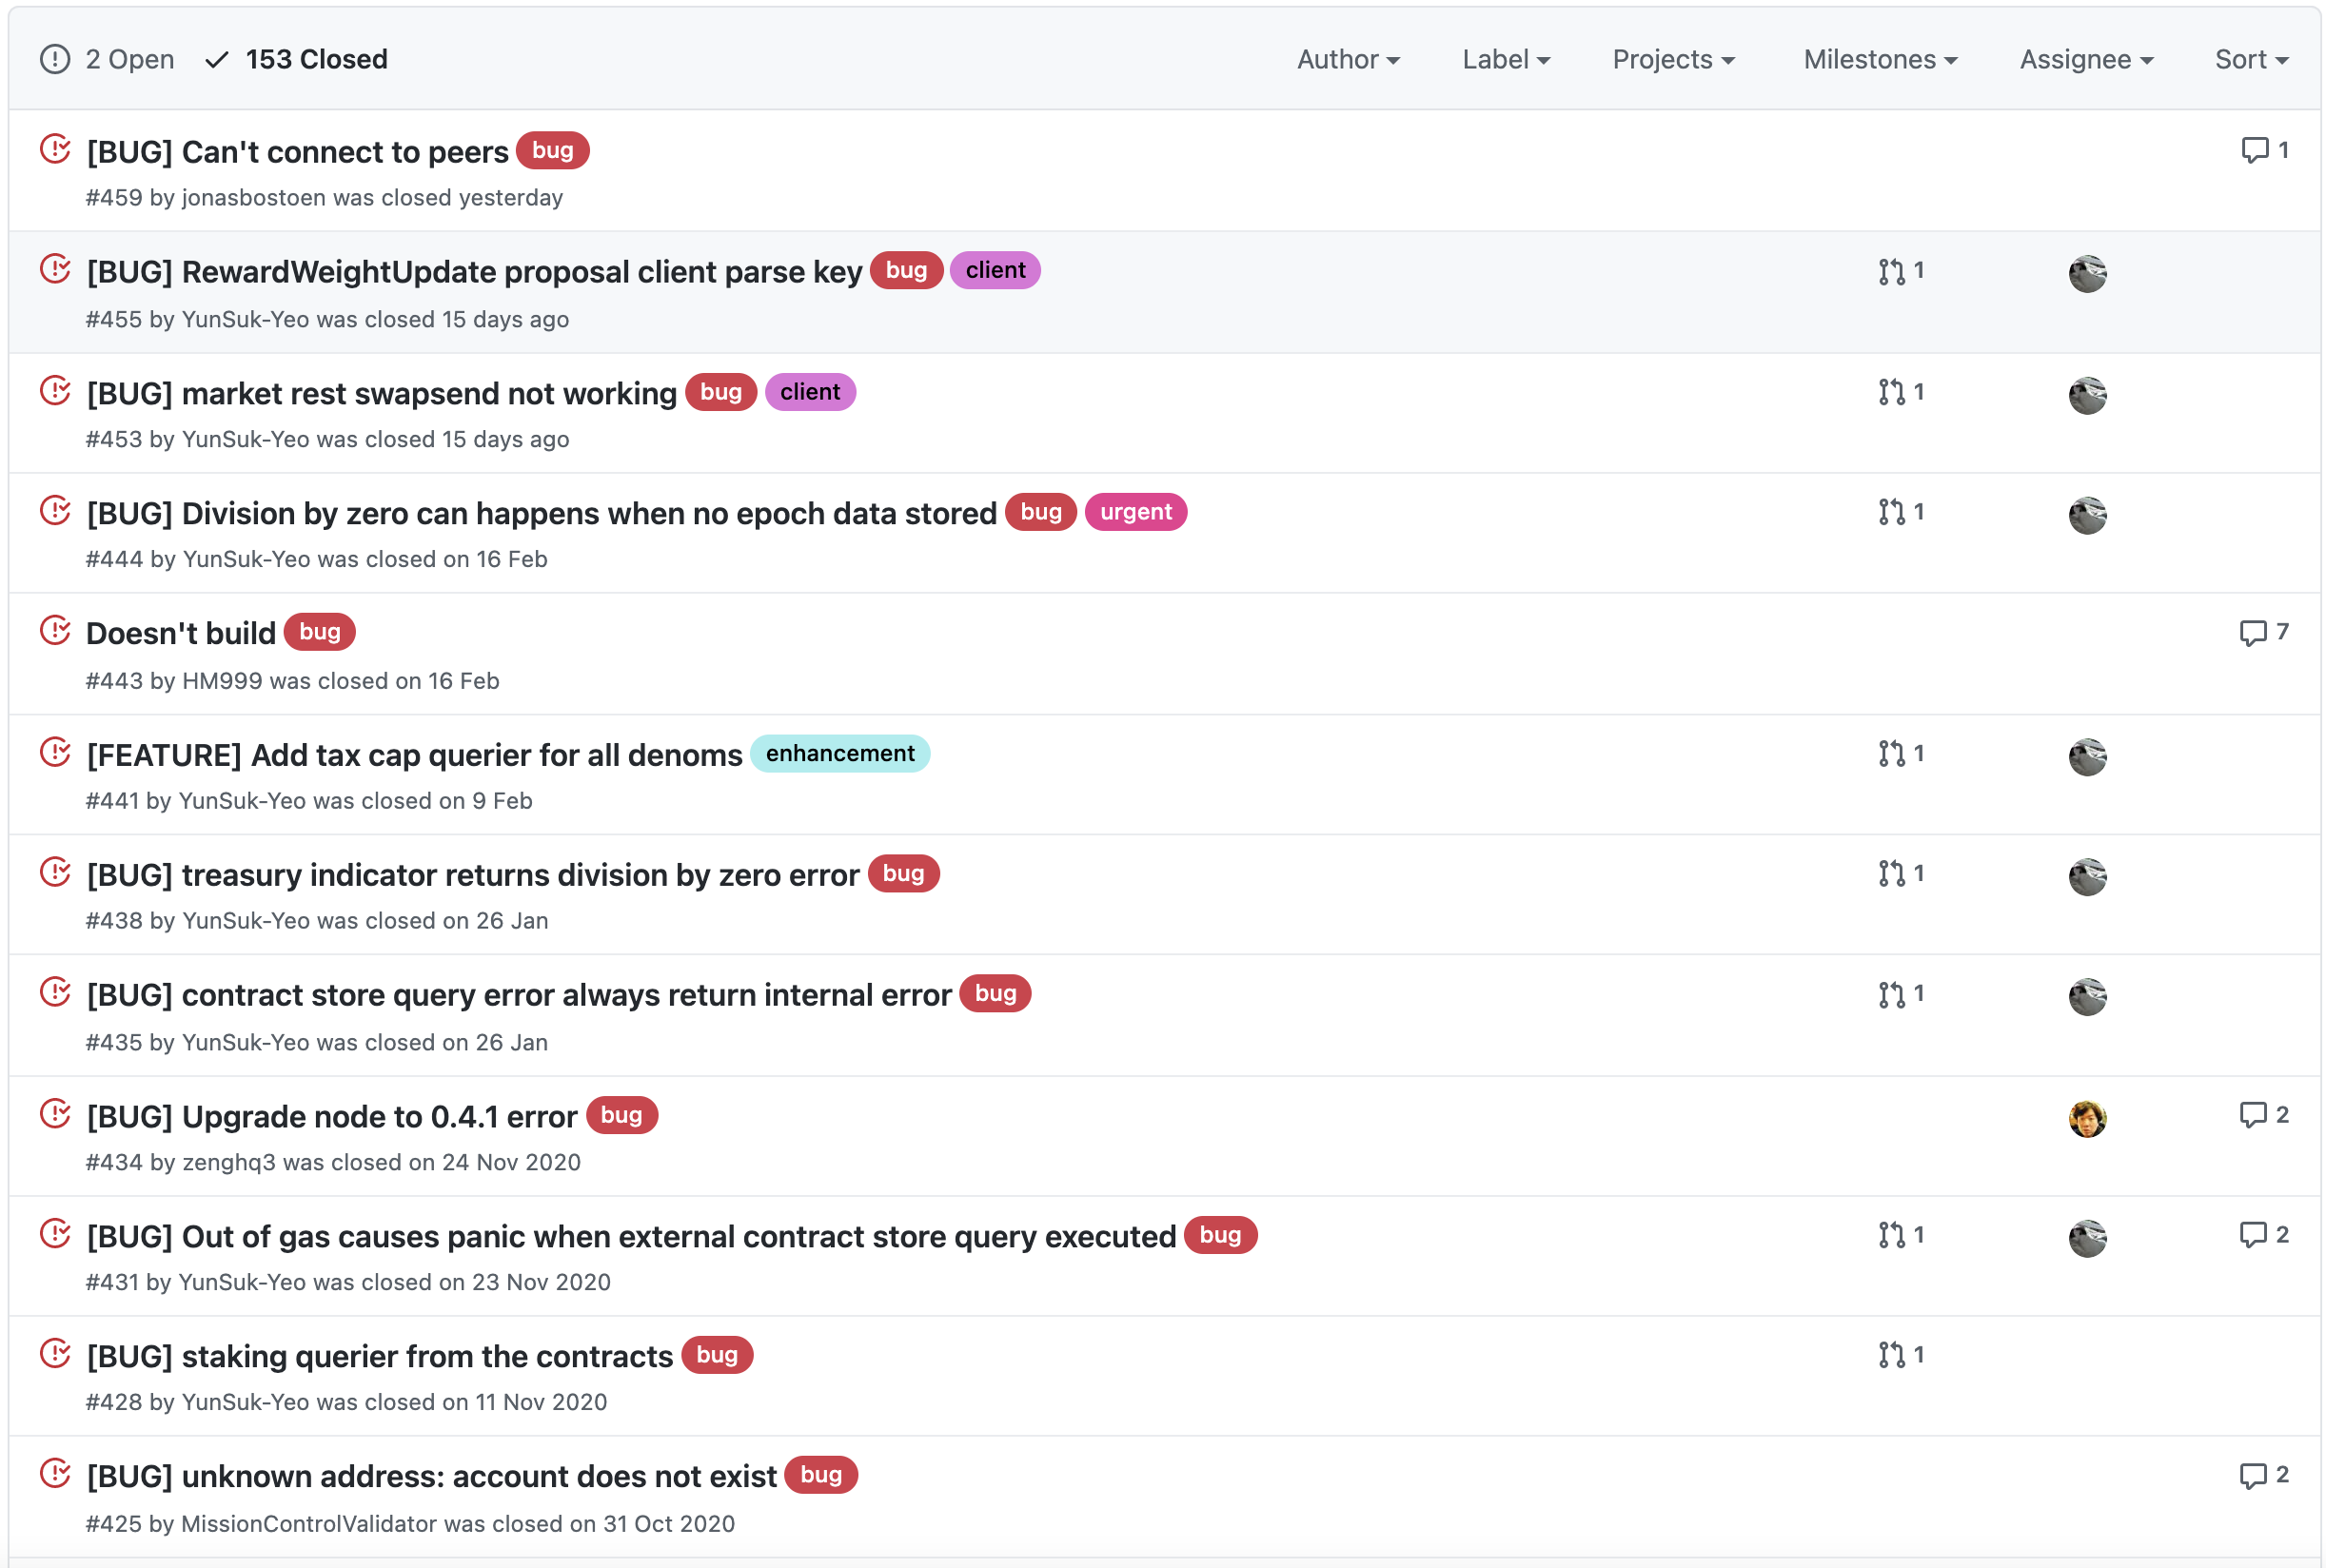Image resolution: width=2326 pixels, height=1568 pixels.
Task: Switch to the 2 Open issues tab
Action: 108,60
